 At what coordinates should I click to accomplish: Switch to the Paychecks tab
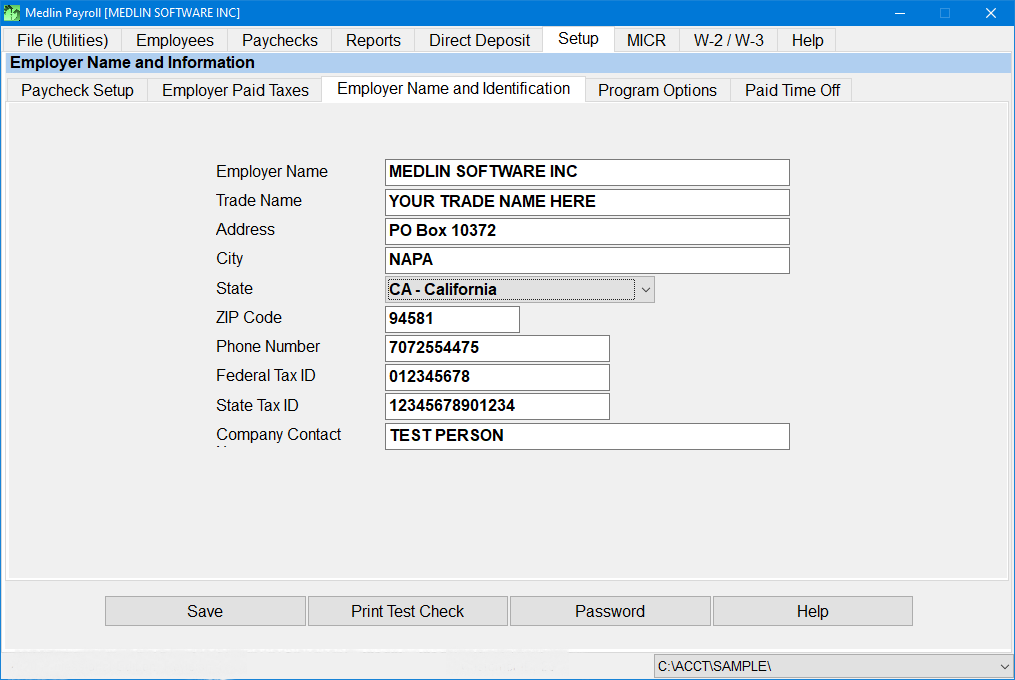279,40
